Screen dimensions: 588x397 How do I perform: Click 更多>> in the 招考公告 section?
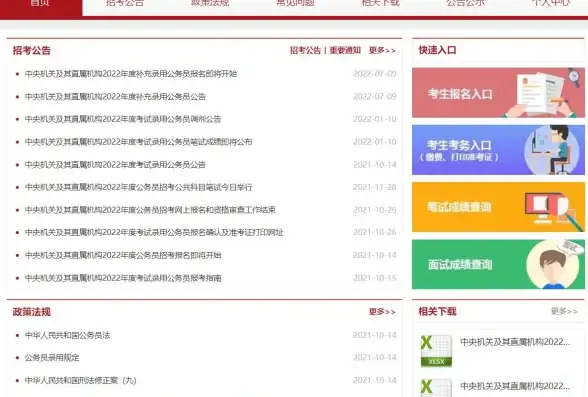382,50
